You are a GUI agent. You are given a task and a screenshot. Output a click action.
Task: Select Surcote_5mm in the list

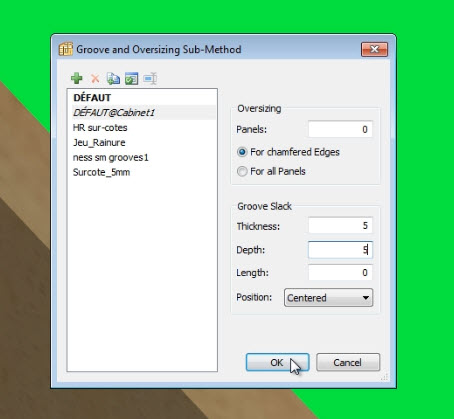click(101, 172)
